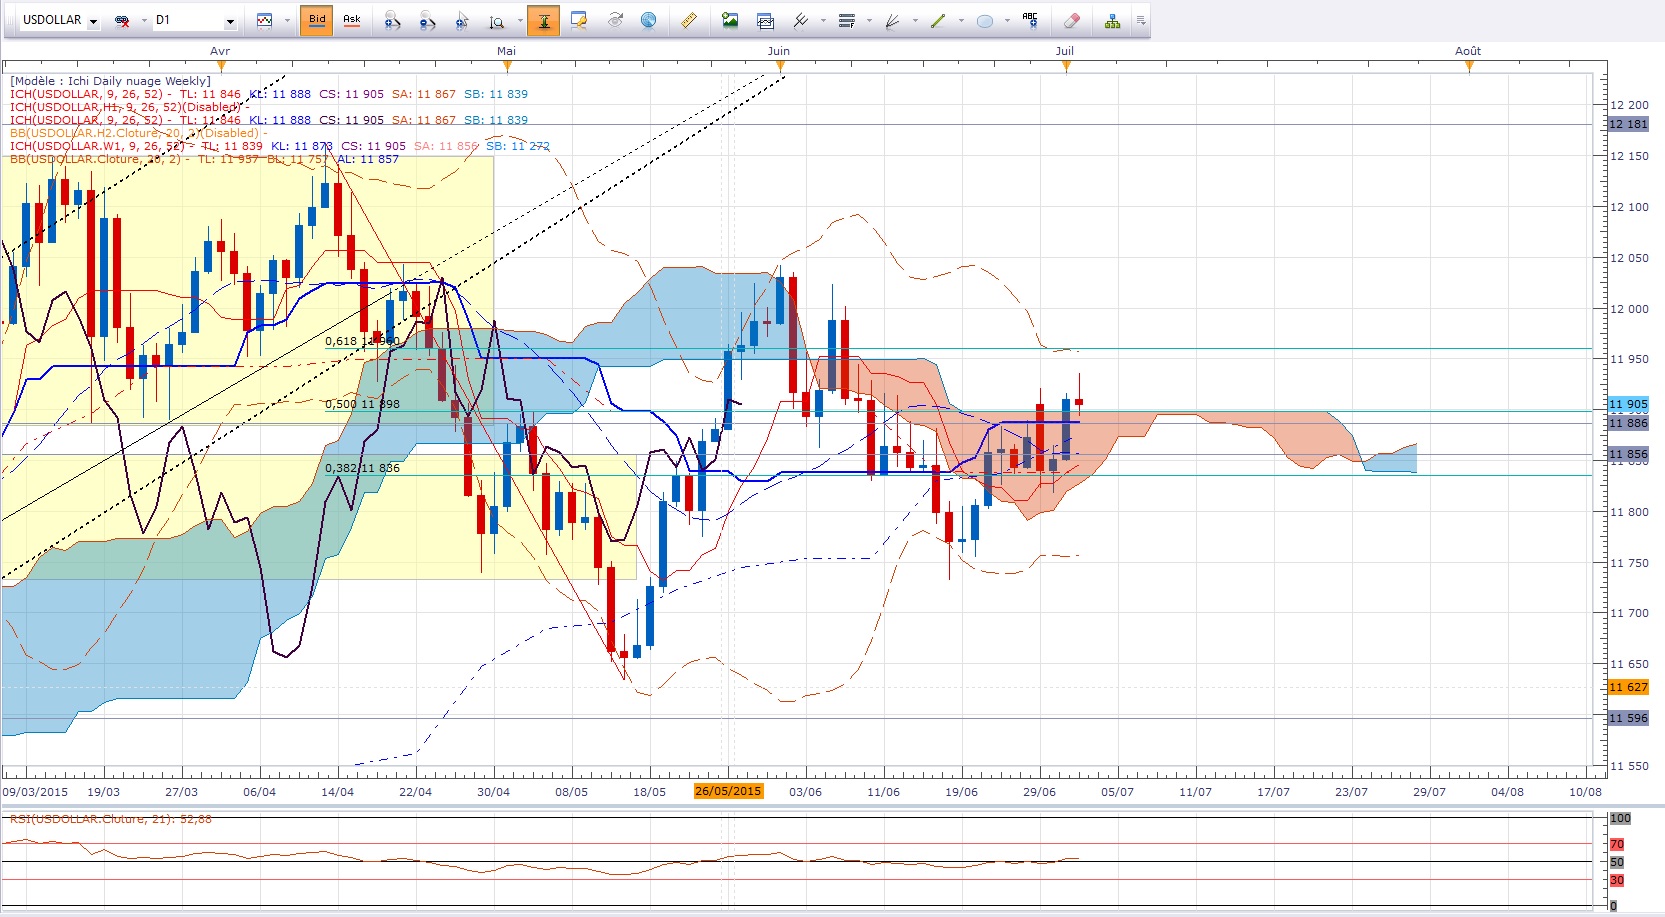Click the add image icon

click(730, 20)
